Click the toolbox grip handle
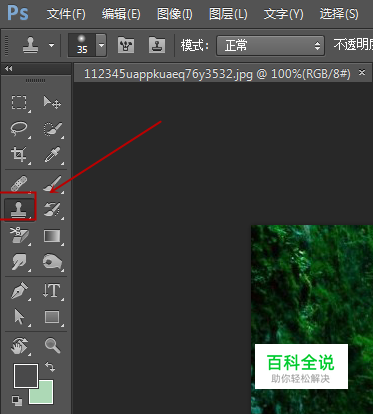This screenshot has height=414, width=373. pos(35,80)
